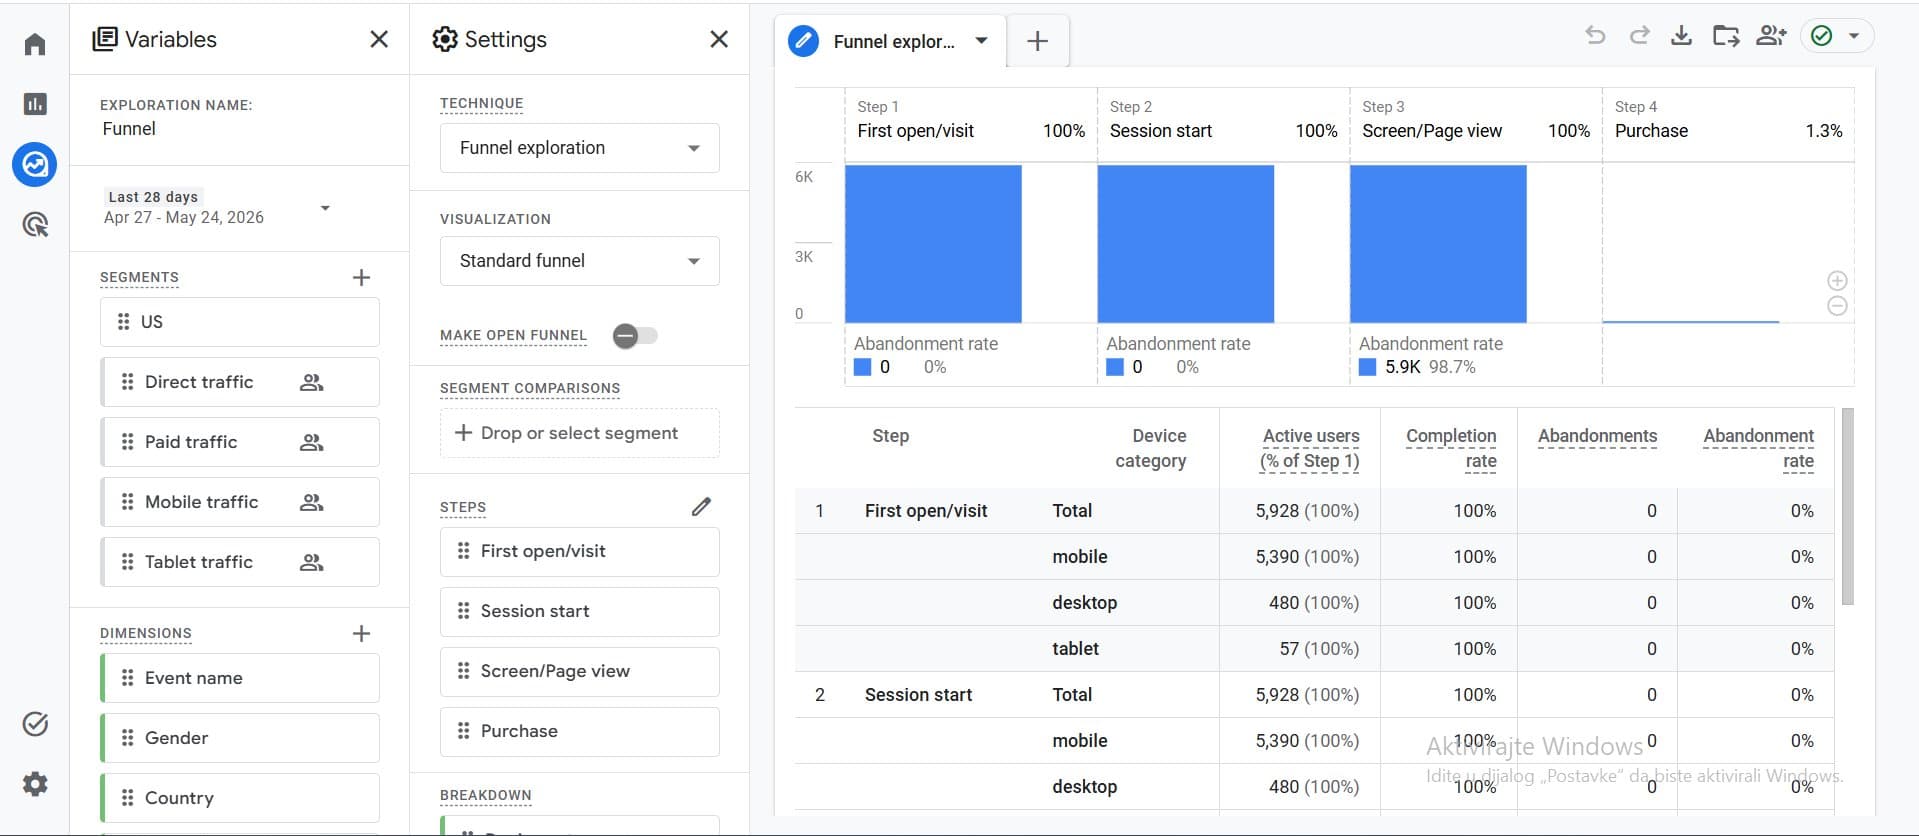Click the Device category column header
Screen dimensions: 1919x836
[x=1151, y=448]
